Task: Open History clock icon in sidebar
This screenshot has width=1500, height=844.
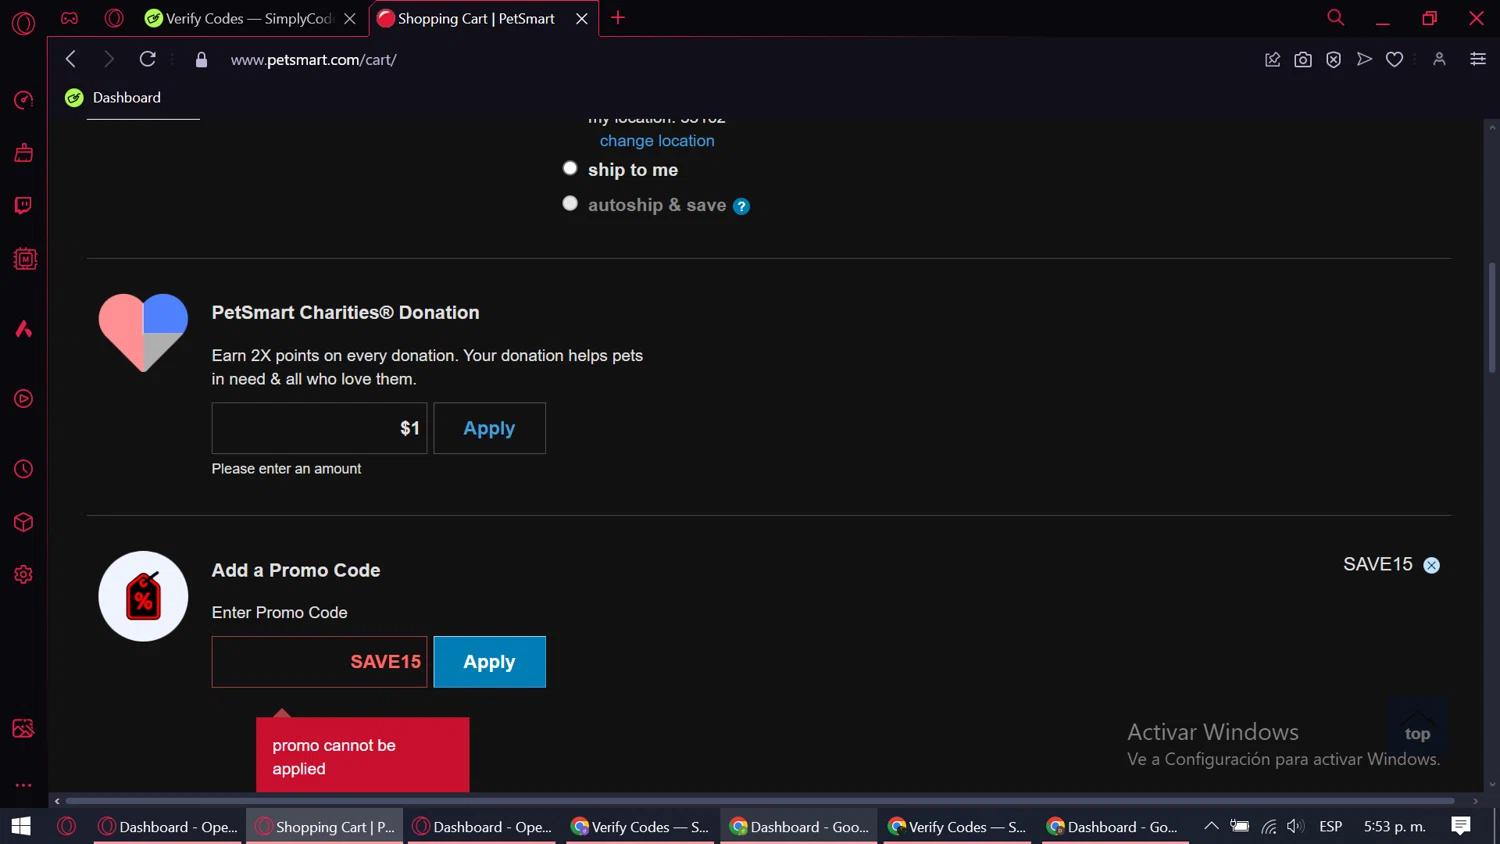Action: click(23, 469)
